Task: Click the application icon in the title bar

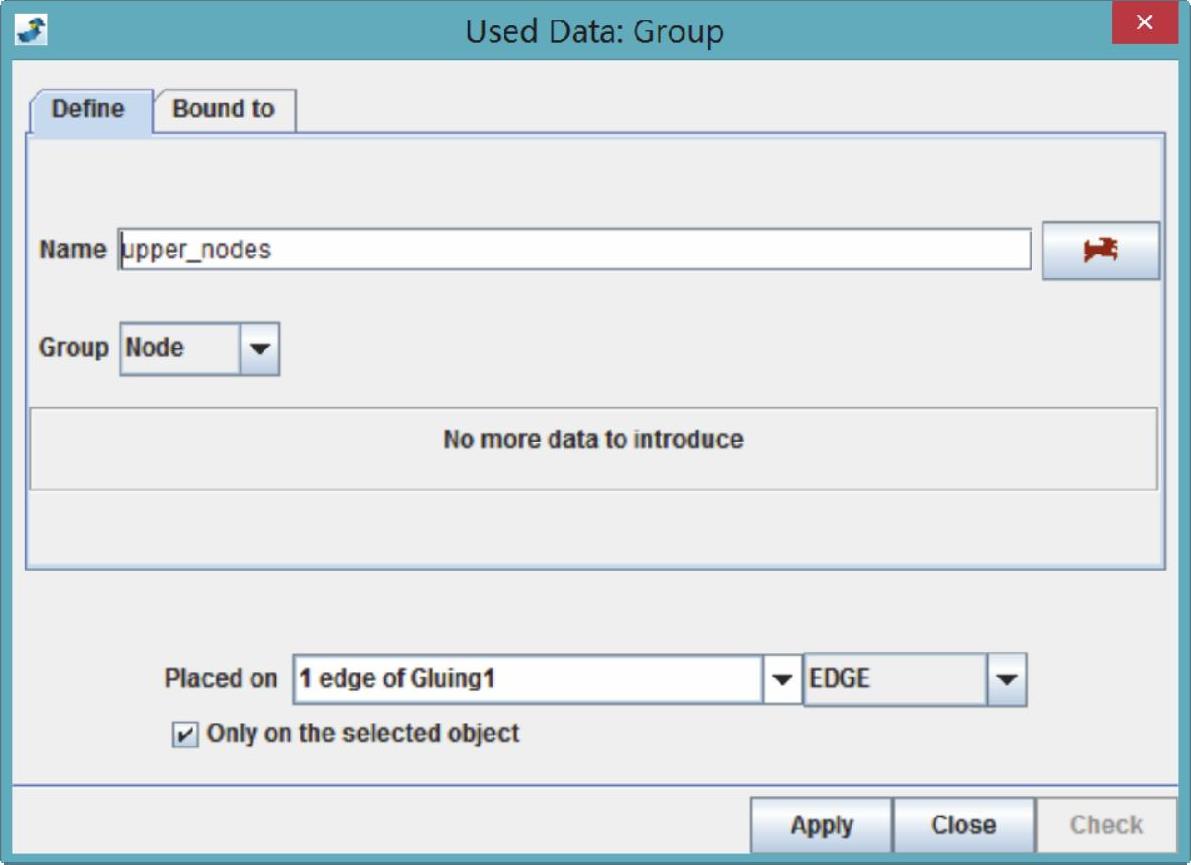Action: tap(32, 29)
